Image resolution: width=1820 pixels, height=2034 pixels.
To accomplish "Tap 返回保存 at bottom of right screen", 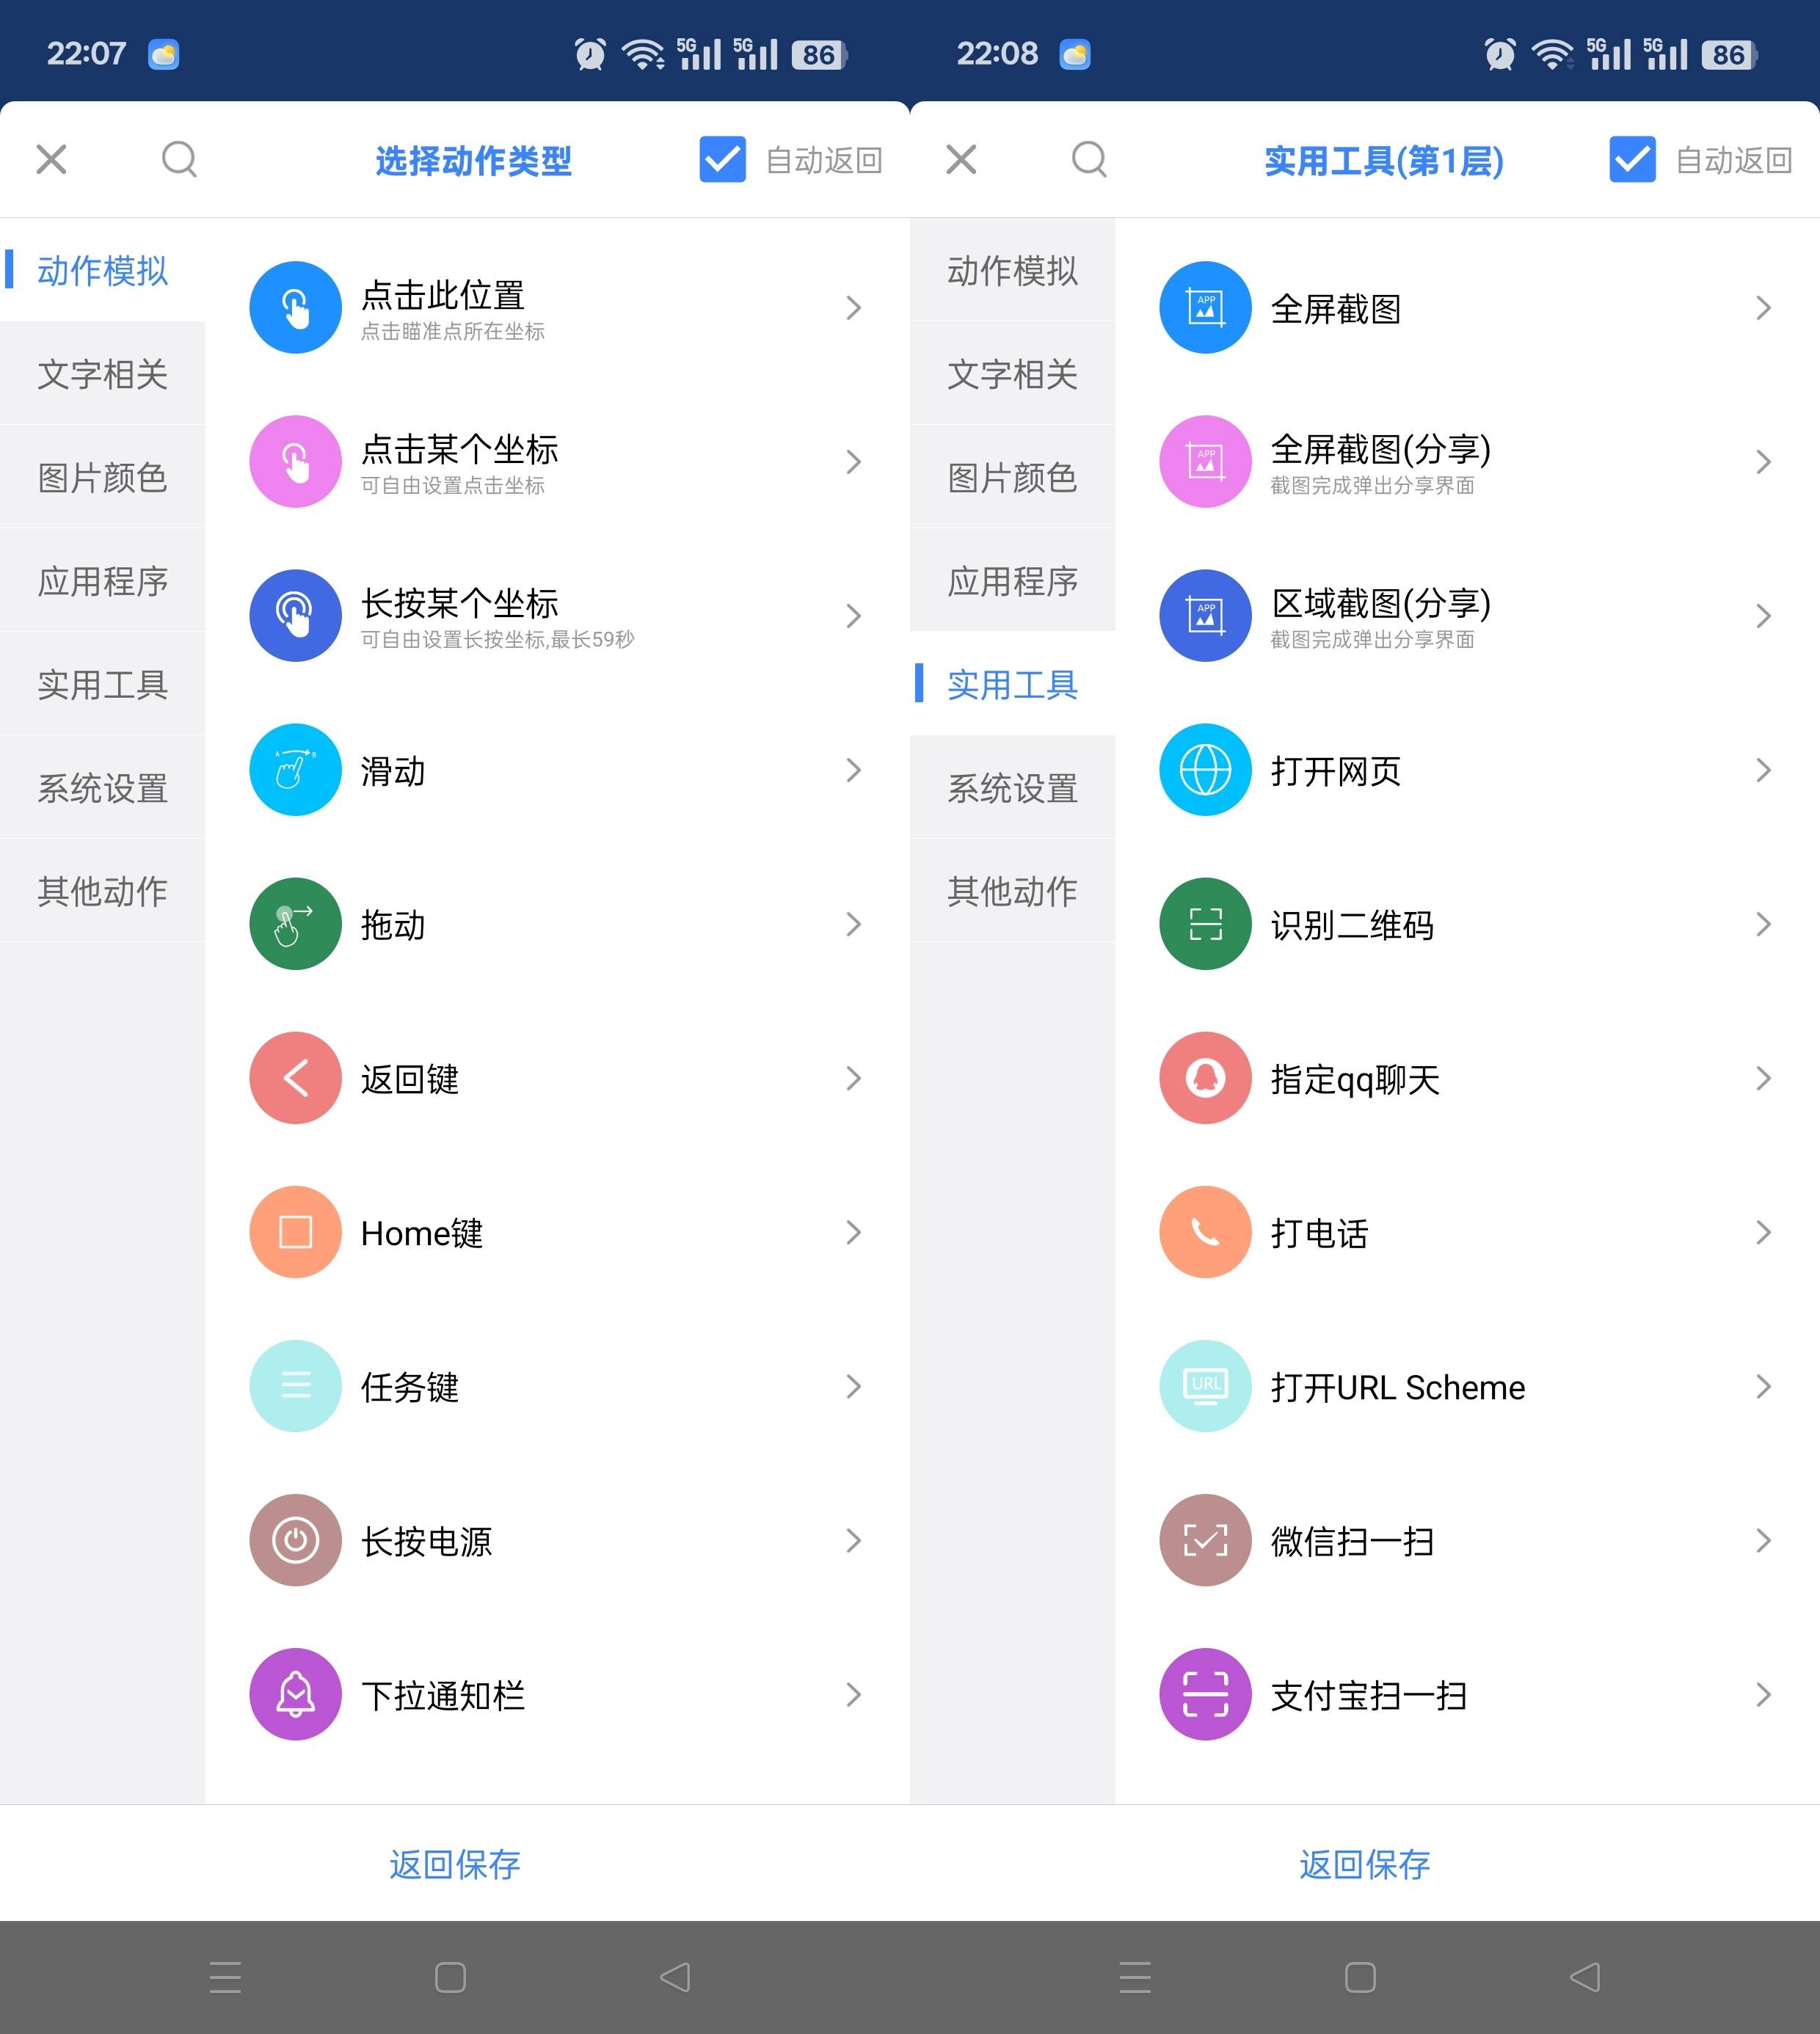I will point(1365,1864).
